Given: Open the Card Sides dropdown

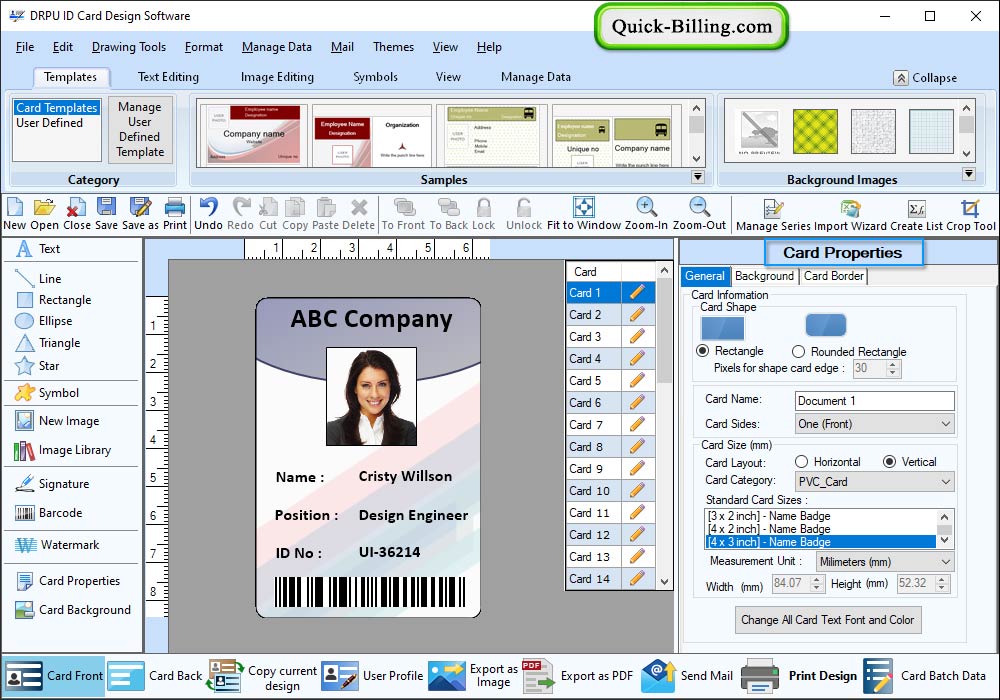Looking at the screenshot, I should point(874,424).
